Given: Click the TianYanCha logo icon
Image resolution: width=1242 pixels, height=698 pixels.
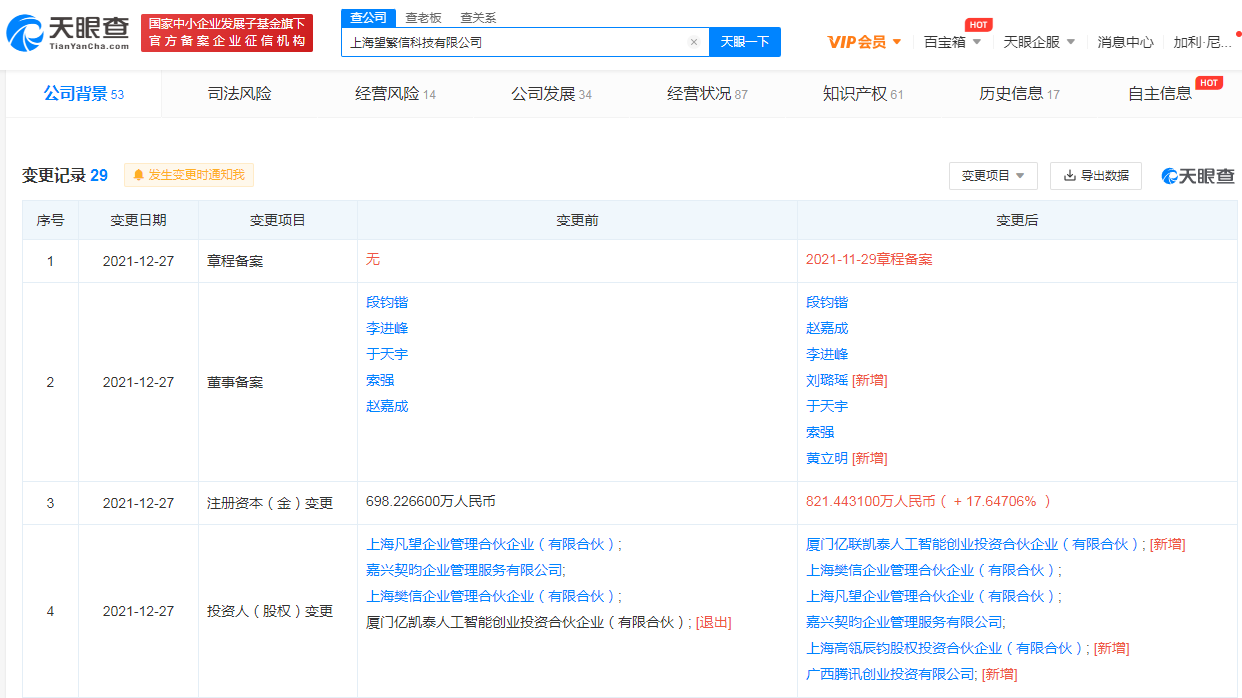Looking at the screenshot, I should click(25, 33).
